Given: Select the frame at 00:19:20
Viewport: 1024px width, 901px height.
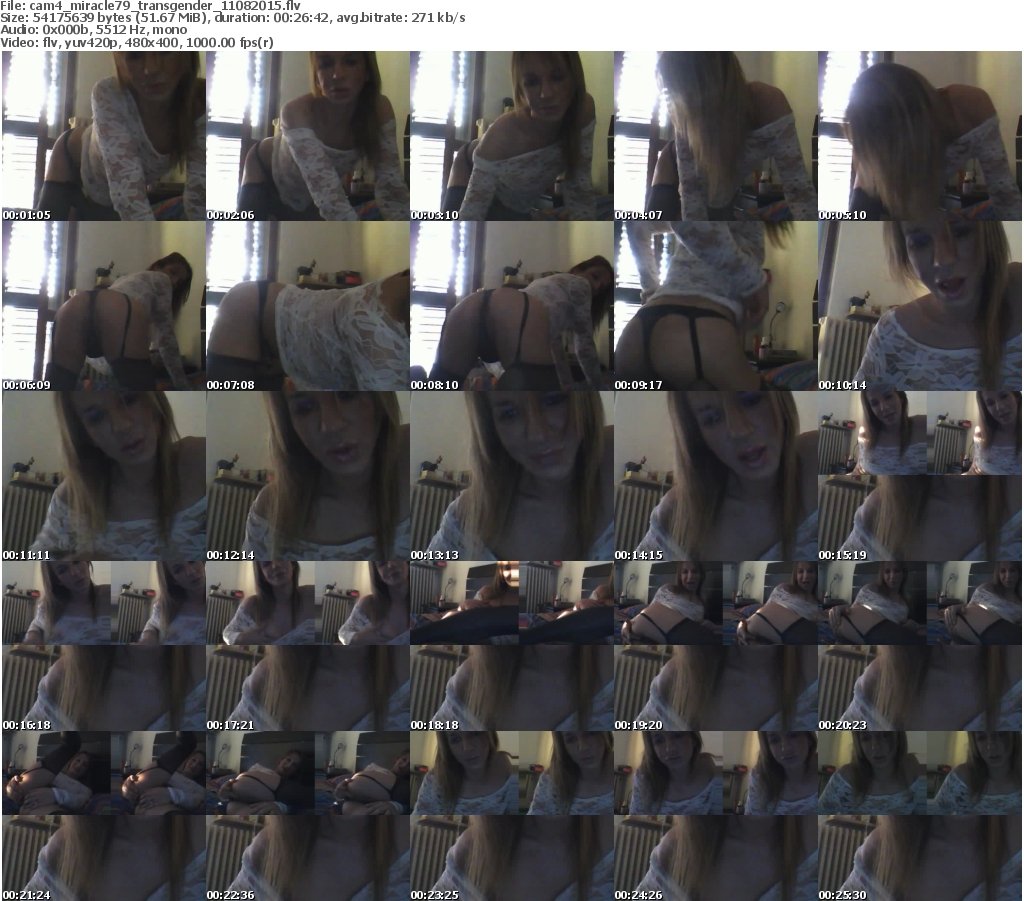Looking at the screenshot, I should coord(716,646).
